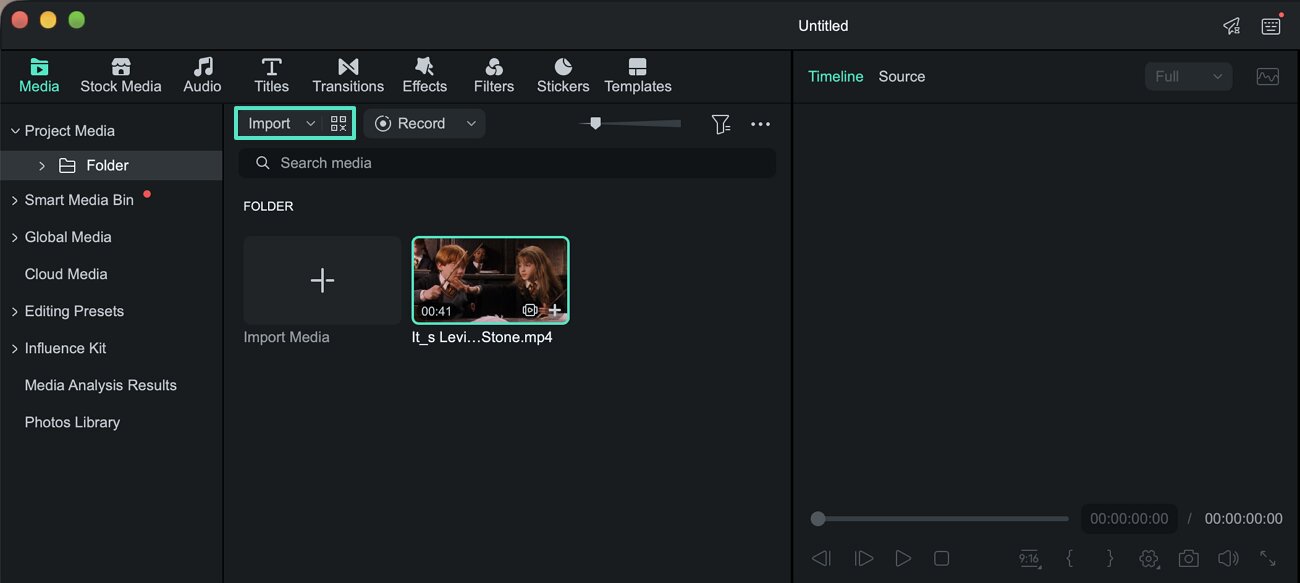This screenshot has height=583, width=1300.
Task: Switch to Transitions tab
Action: (x=348, y=76)
